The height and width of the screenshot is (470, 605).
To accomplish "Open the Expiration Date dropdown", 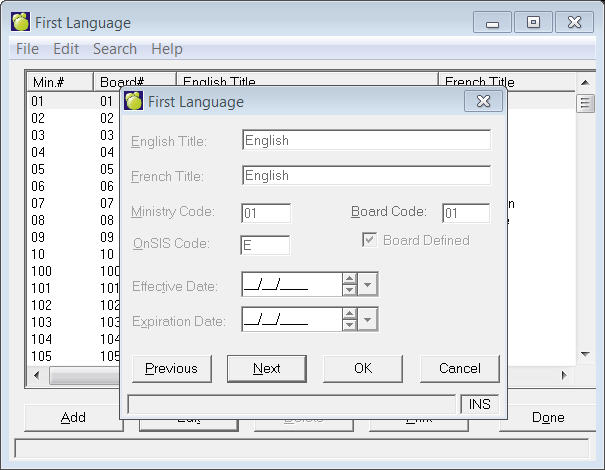I will 368,320.
